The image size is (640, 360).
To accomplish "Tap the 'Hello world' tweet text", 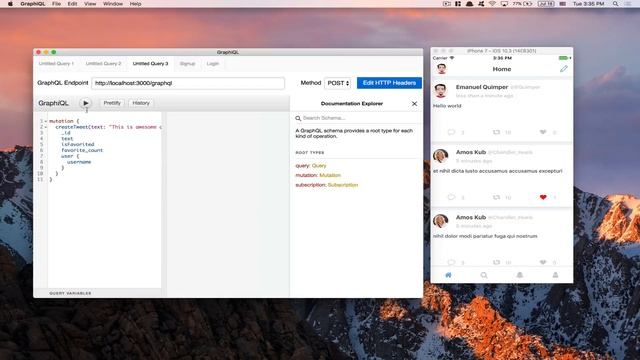I will pyautogui.click(x=447, y=106).
